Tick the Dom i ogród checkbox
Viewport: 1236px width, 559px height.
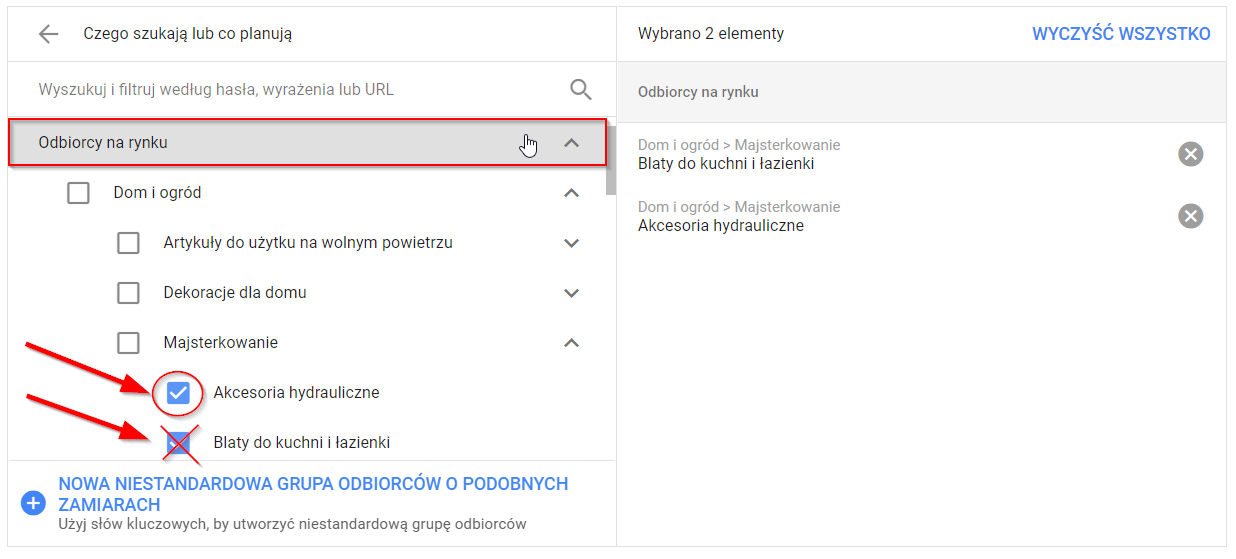point(78,193)
